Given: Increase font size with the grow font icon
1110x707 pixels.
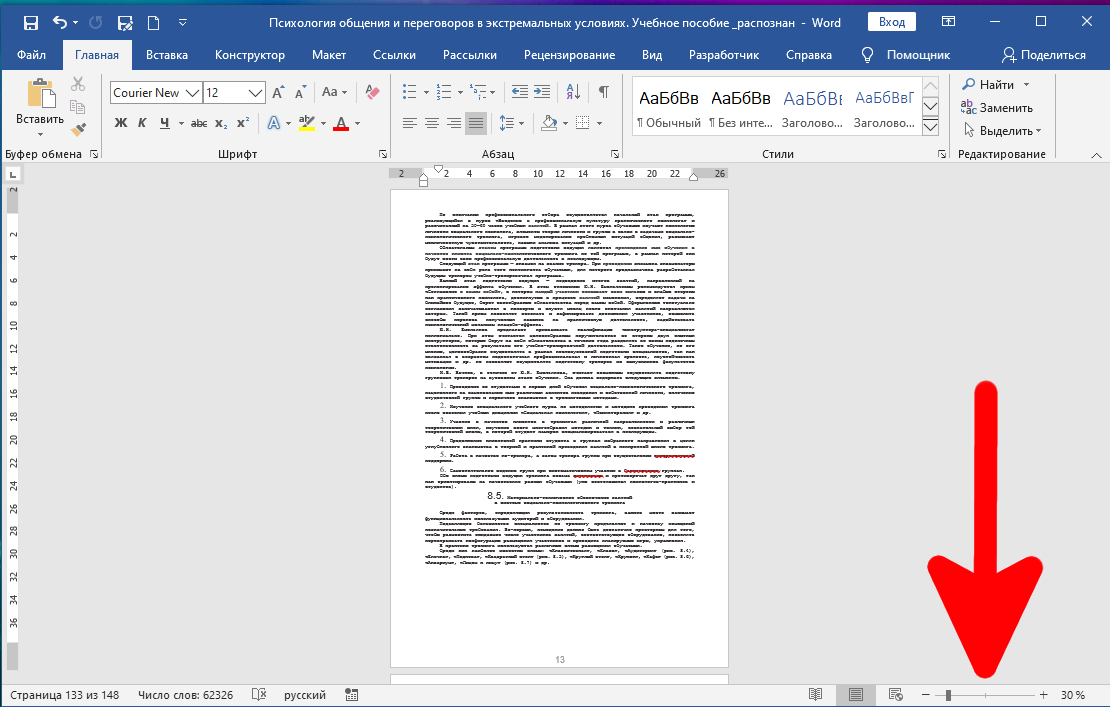Looking at the screenshot, I should tap(278, 92).
